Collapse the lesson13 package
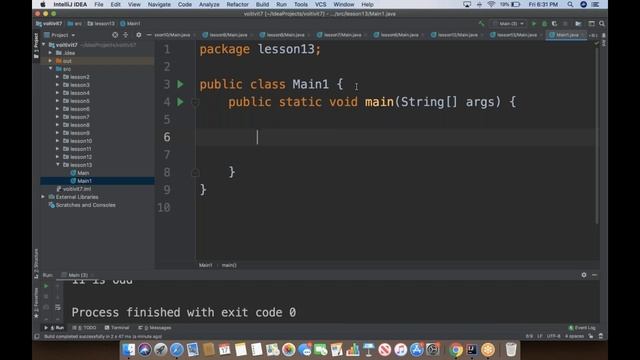The width and height of the screenshot is (640, 360). coord(58,165)
